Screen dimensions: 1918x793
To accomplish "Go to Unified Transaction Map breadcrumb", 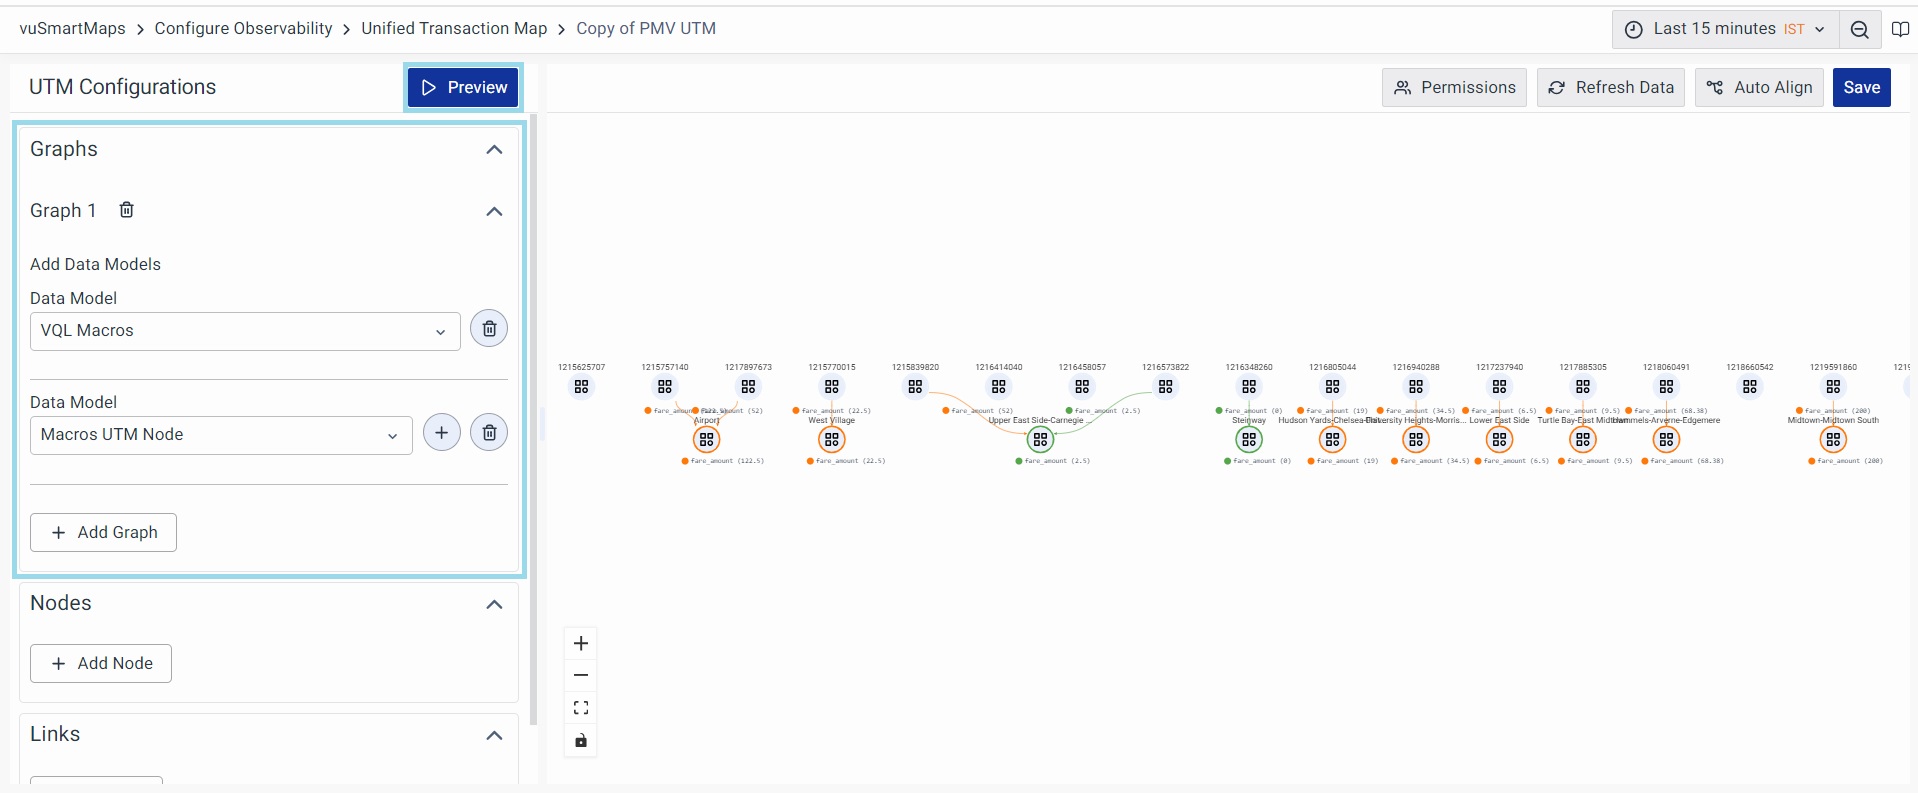I will click(454, 29).
